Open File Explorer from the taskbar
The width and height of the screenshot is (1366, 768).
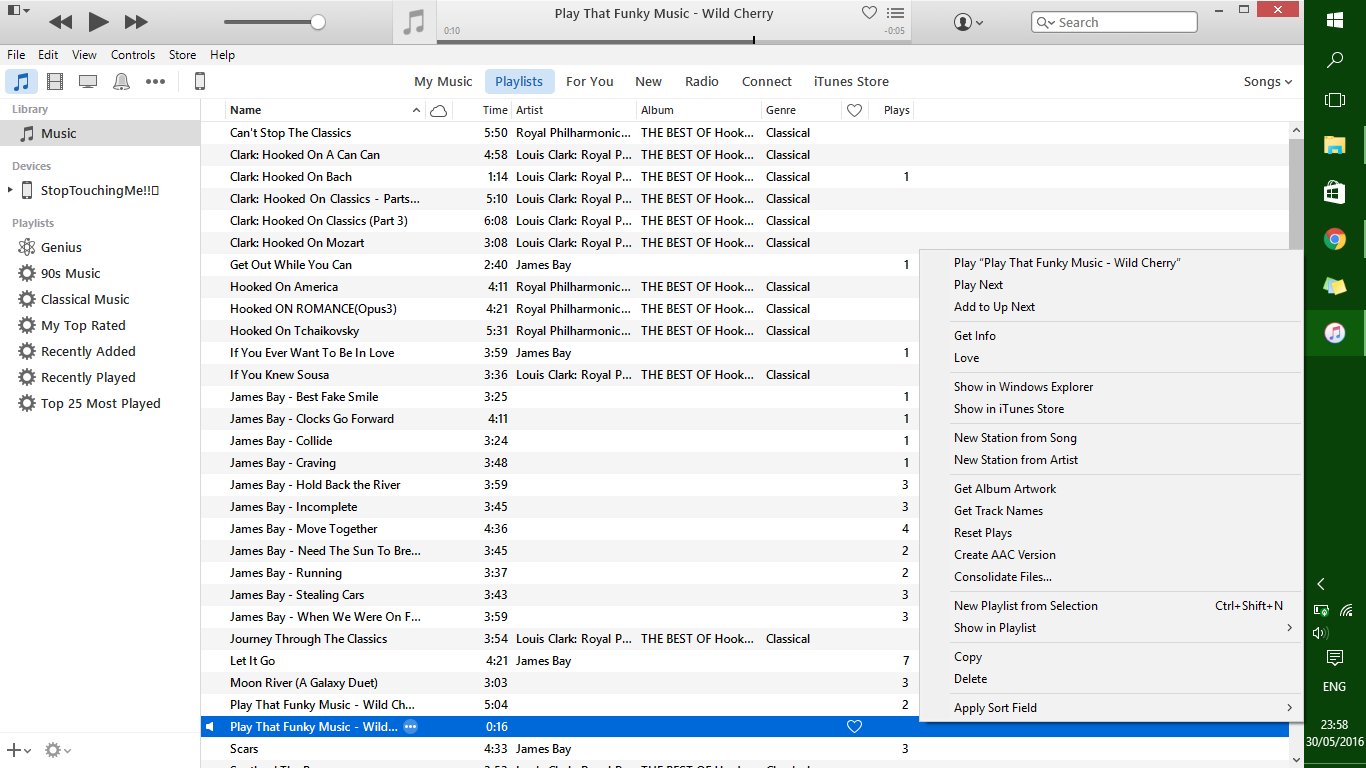[x=1334, y=145]
